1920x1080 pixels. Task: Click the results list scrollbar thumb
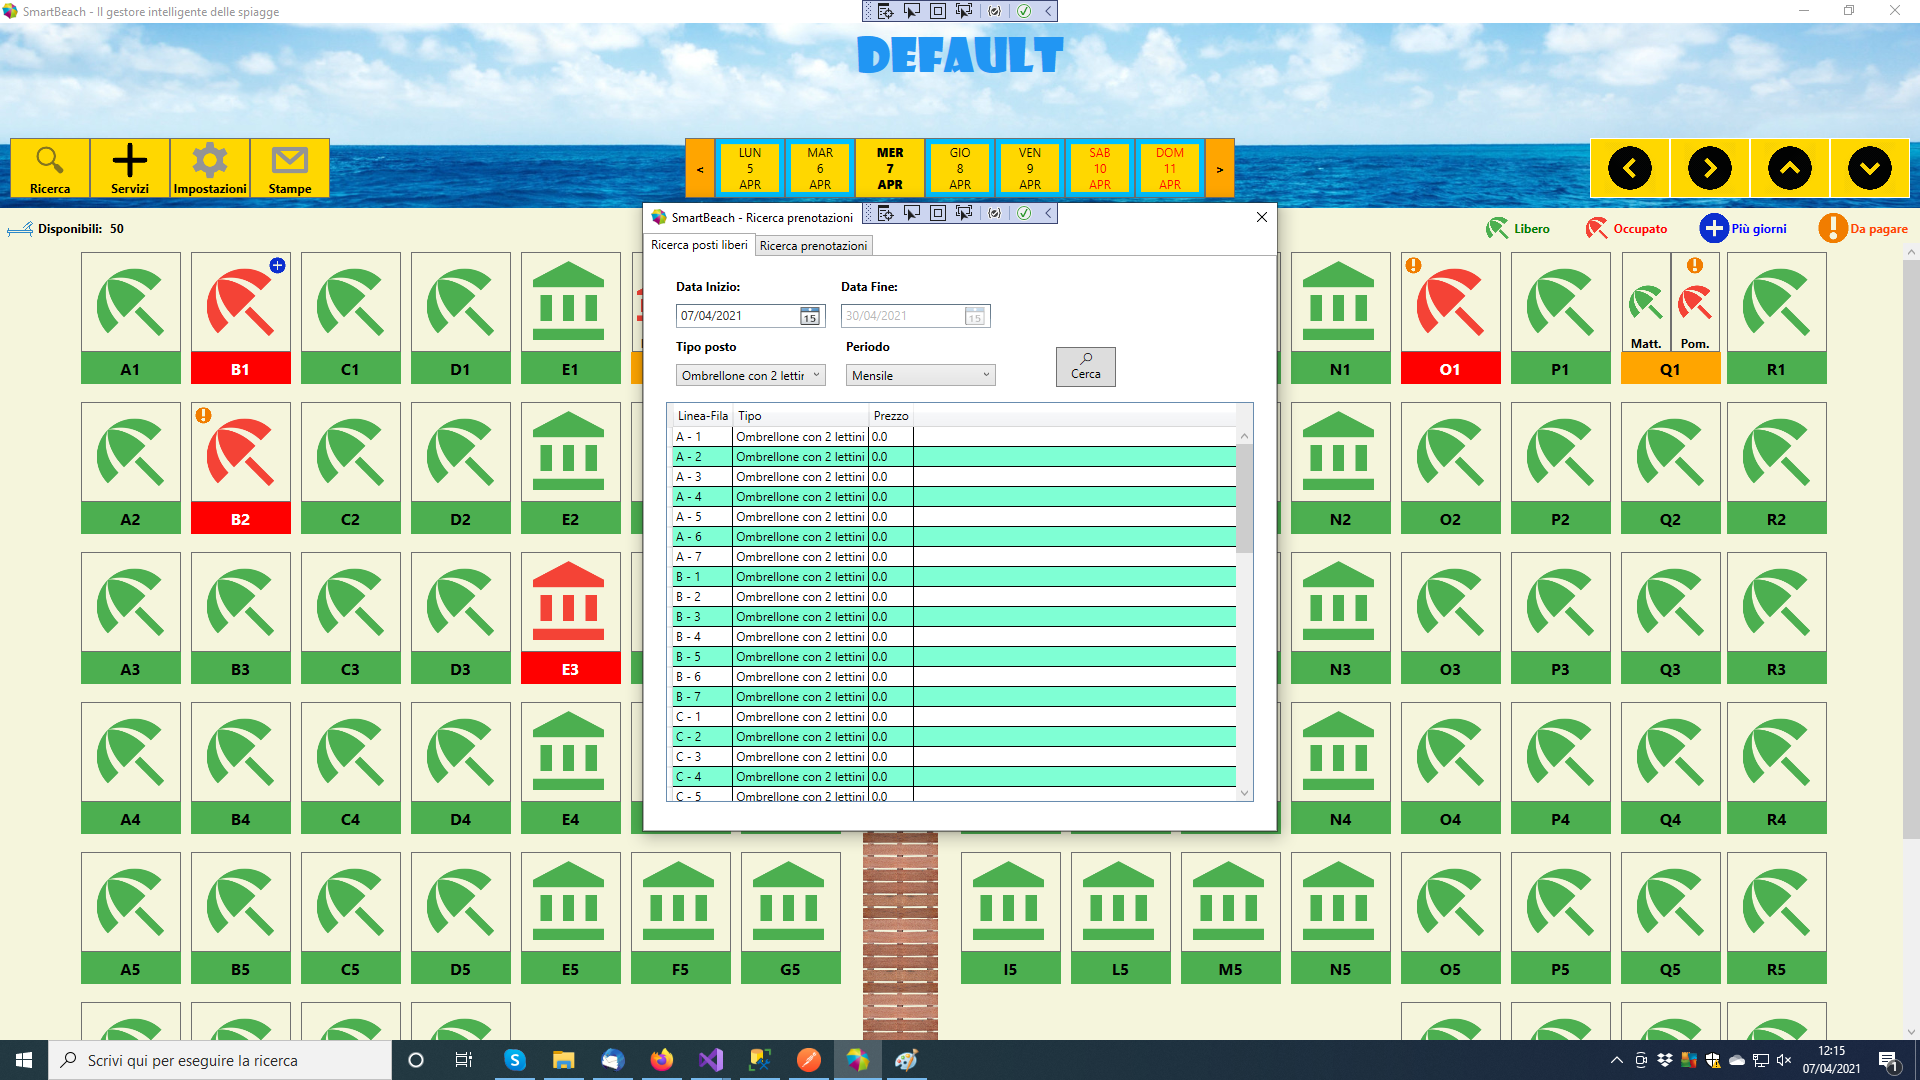(1244, 498)
